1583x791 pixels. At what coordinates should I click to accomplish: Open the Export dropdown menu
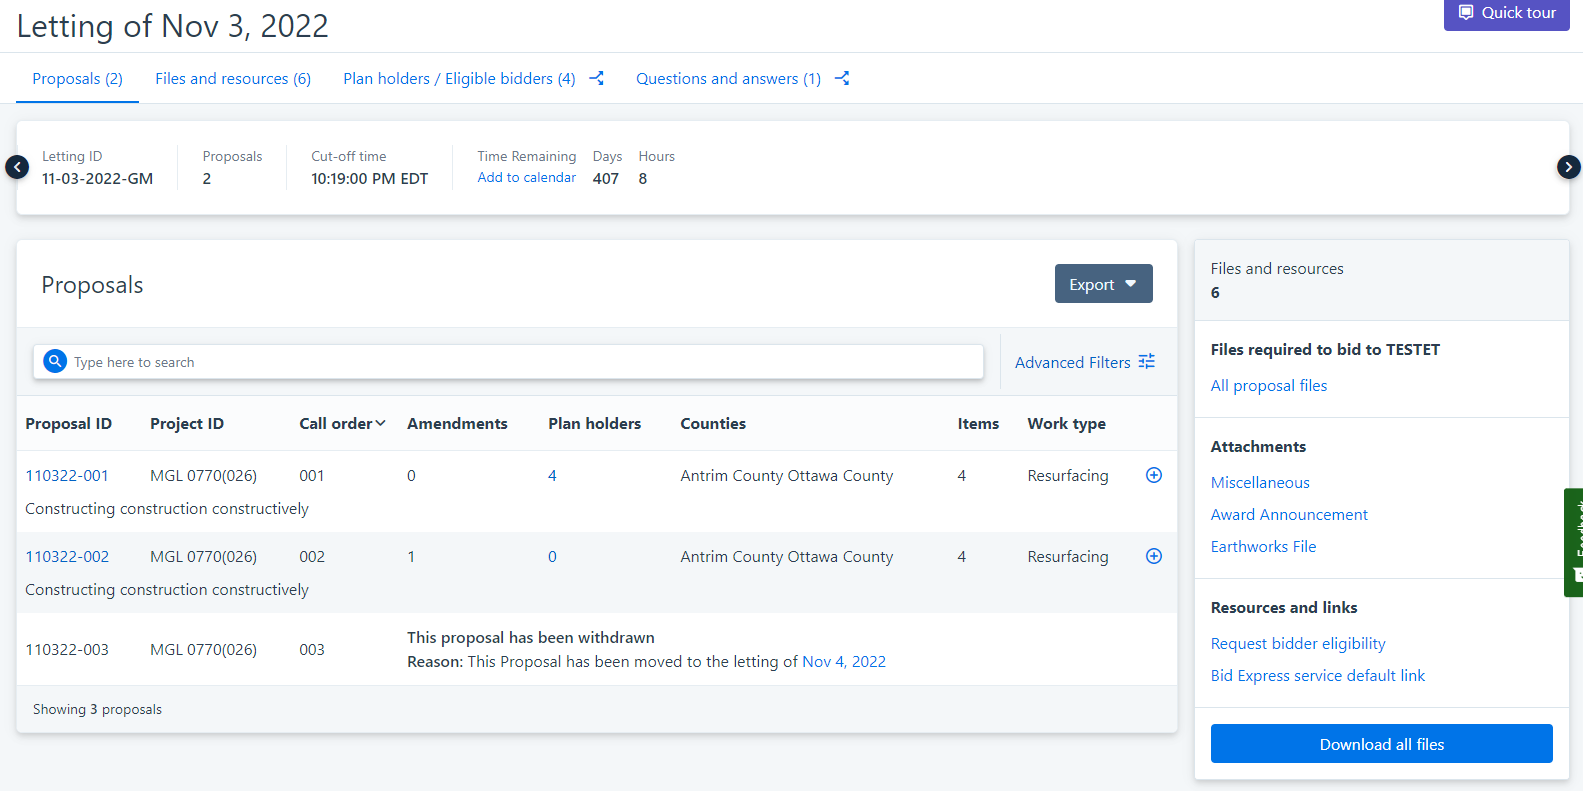pyautogui.click(x=1103, y=284)
